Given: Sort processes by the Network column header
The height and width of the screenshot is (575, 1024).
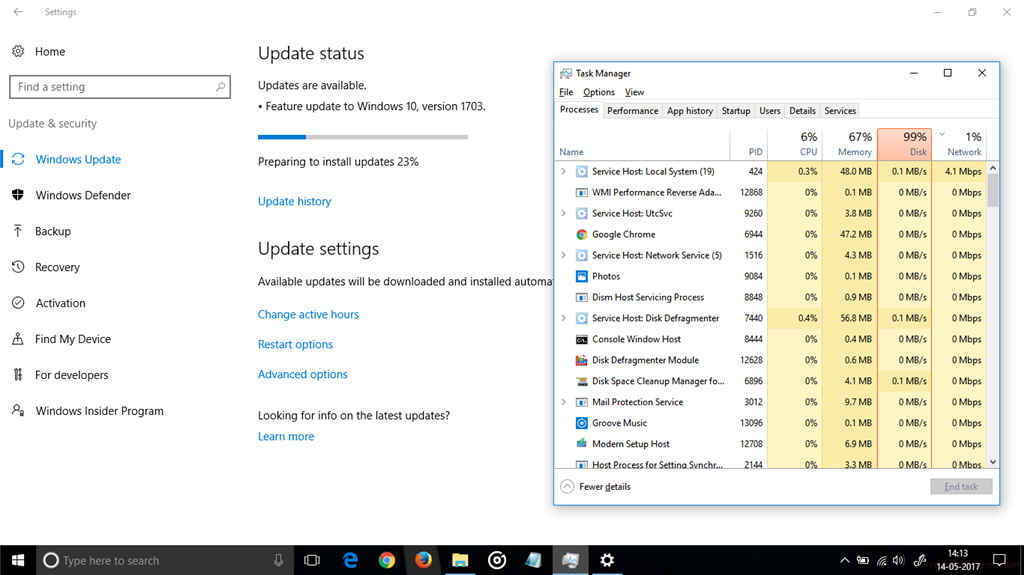Looking at the screenshot, I should coord(959,144).
